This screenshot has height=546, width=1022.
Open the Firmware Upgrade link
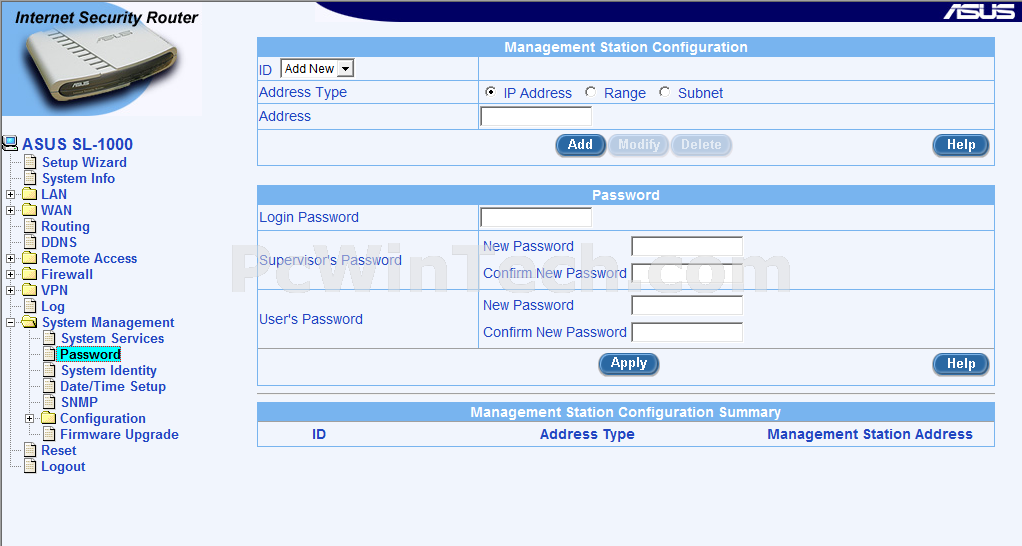point(119,435)
